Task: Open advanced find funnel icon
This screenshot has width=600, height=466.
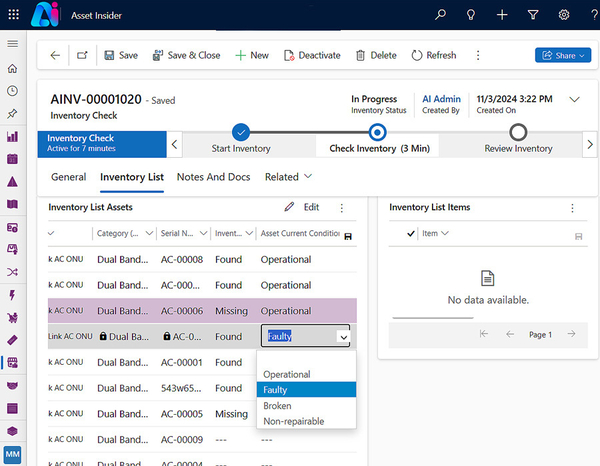Action: click(533, 15)
